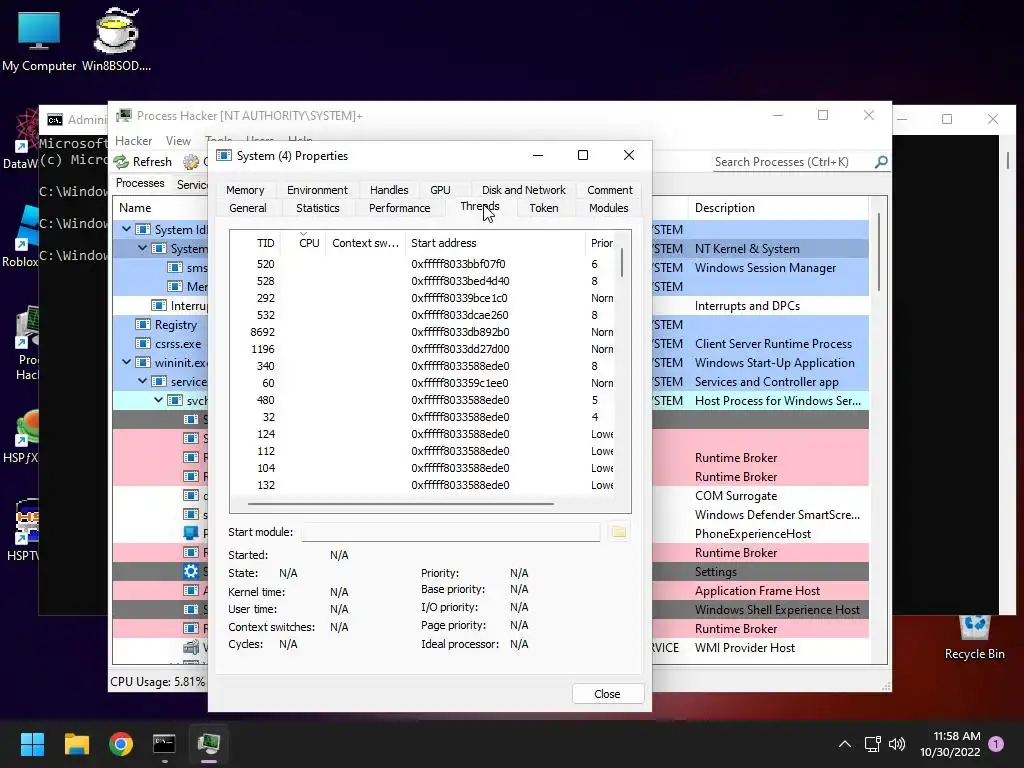Viewport: 1024px width, 768px height.
Task: Open the My Computer desktop icon
Action: click(39, 39)
